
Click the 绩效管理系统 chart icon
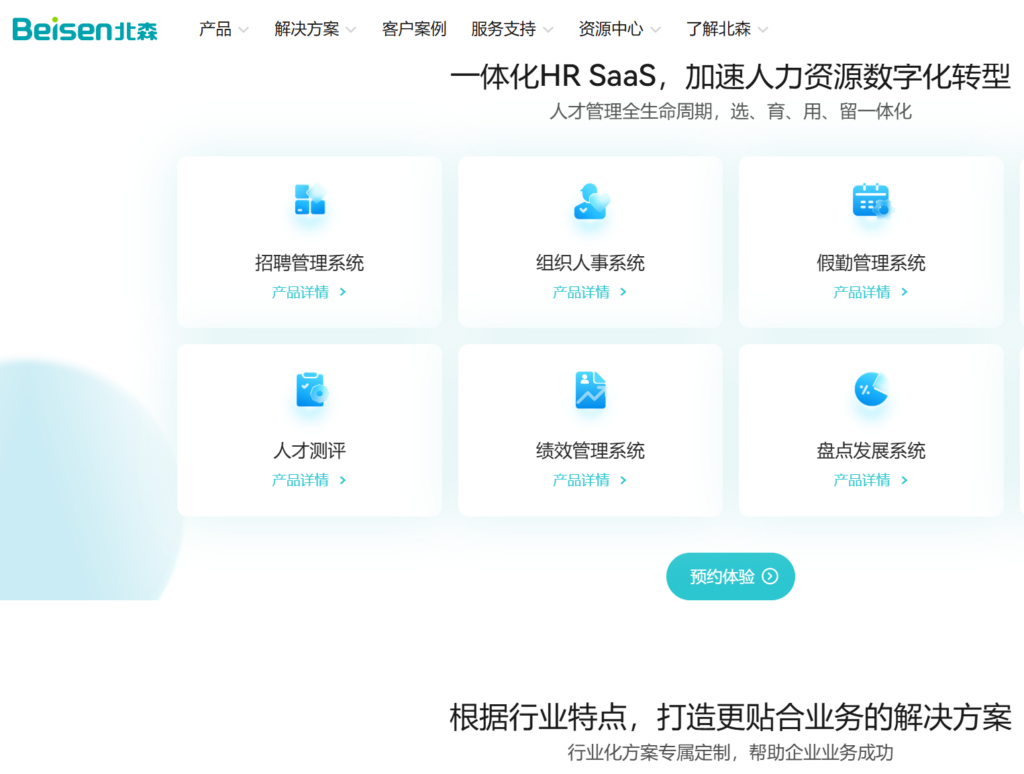(590, 390)
